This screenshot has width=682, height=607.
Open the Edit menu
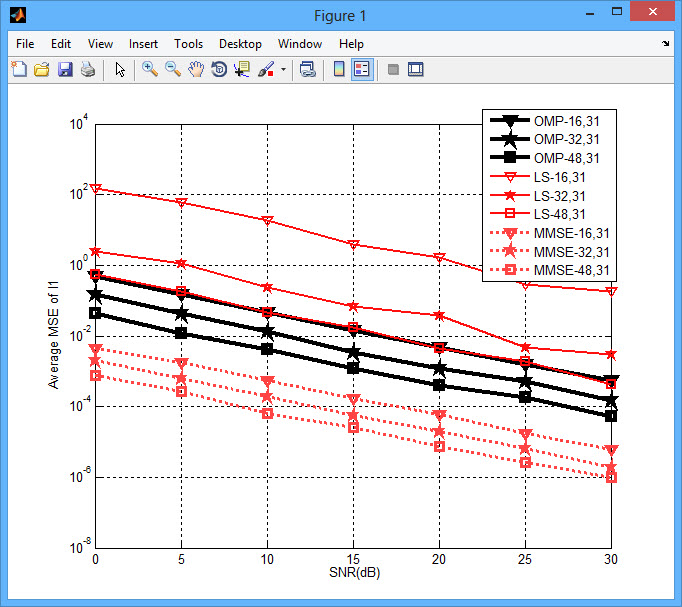tap(60, 44)
